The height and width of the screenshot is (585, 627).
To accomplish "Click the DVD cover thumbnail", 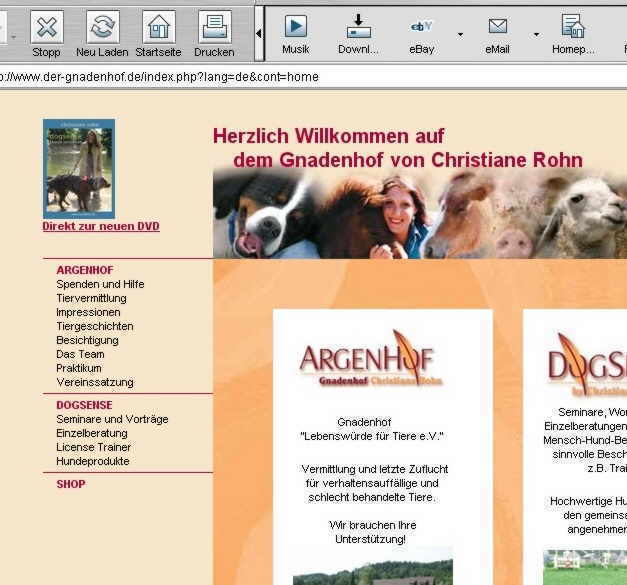I will (79, 168).
